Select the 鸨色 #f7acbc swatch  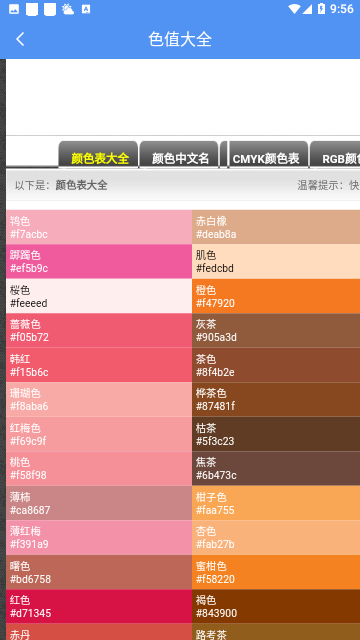pos(99,227)
